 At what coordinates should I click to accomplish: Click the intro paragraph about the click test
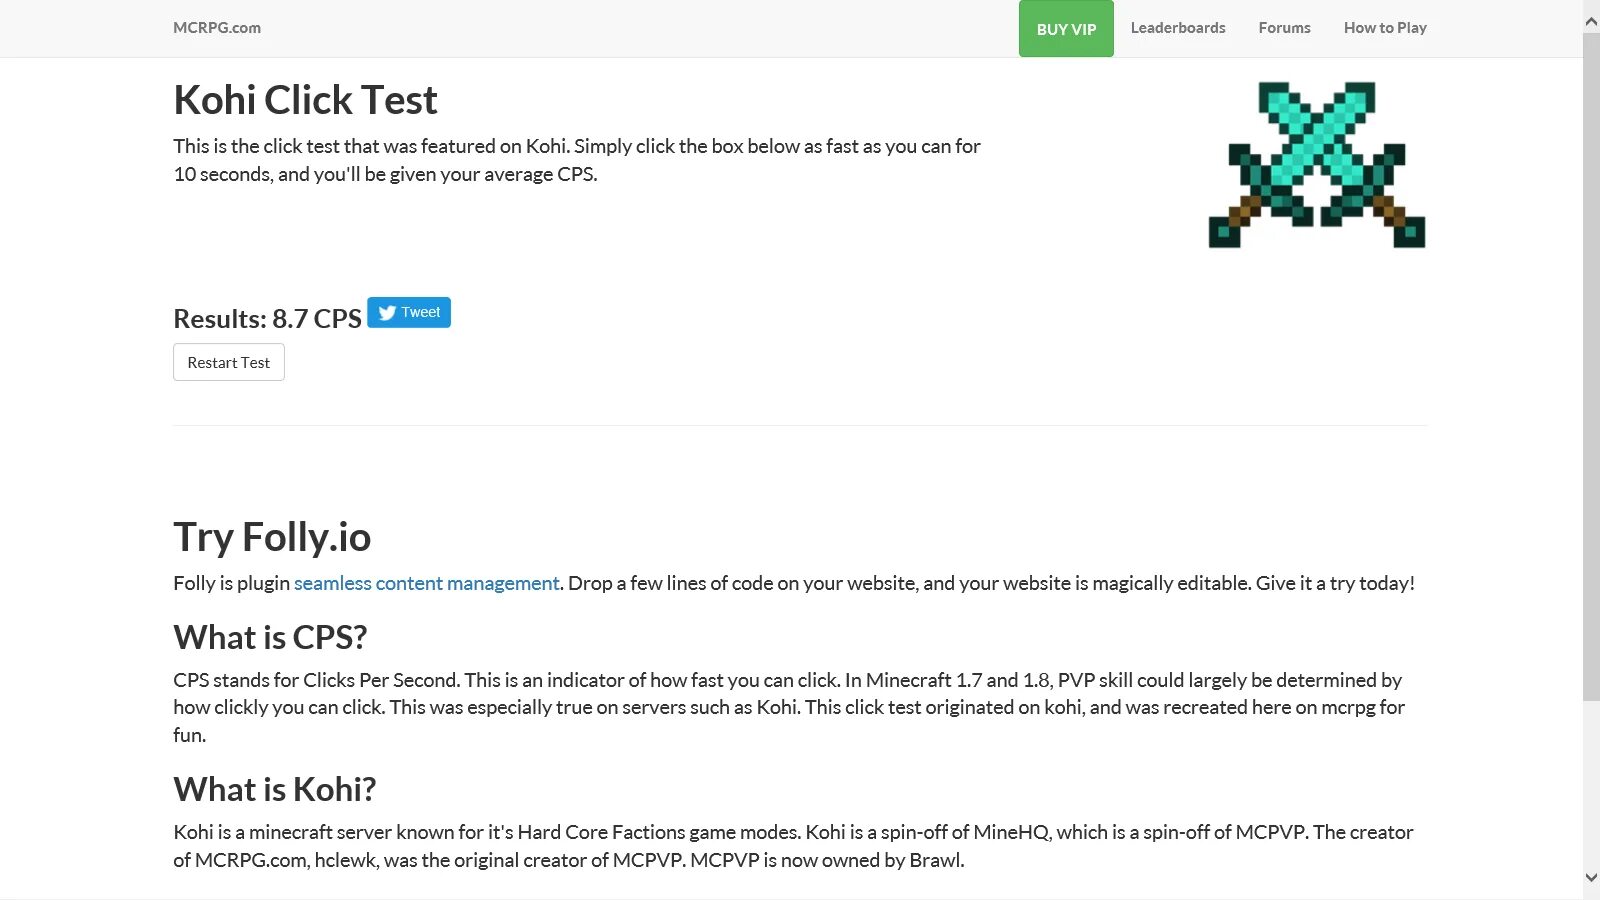[576, 160]
